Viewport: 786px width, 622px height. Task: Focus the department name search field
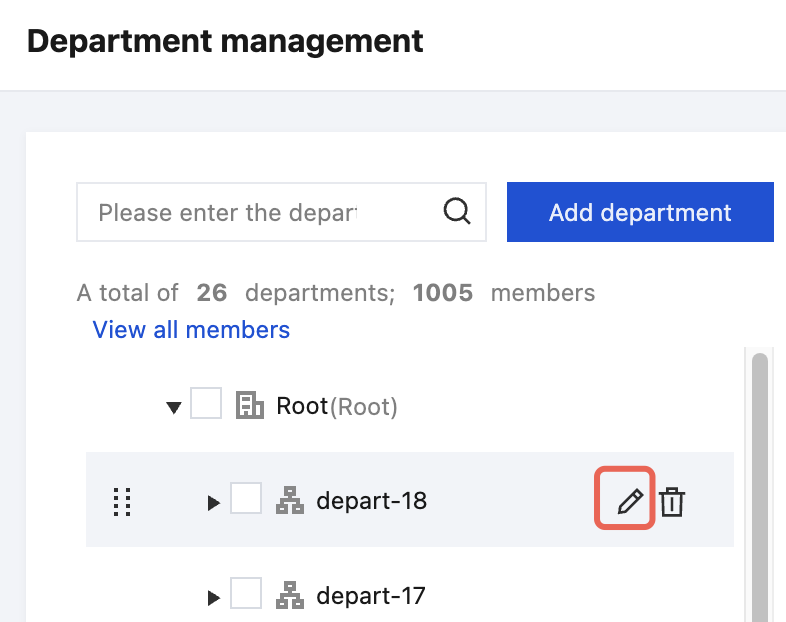pos(281,212)
